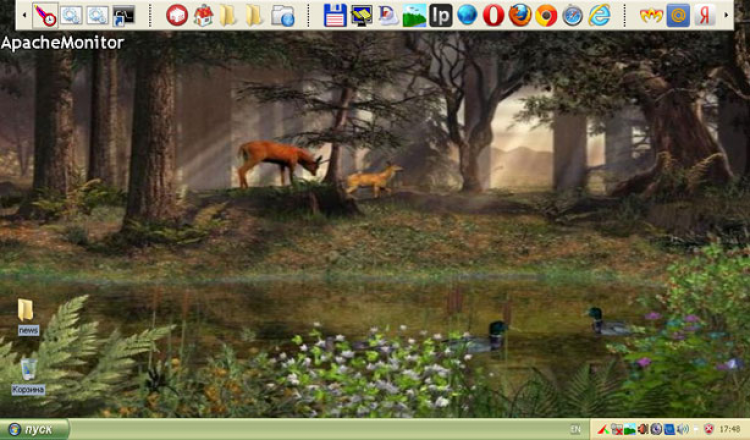The width and height of the screenshot is (750, 440).
Task: Launch the Google Chrome browser
Action: coord(546,15)
